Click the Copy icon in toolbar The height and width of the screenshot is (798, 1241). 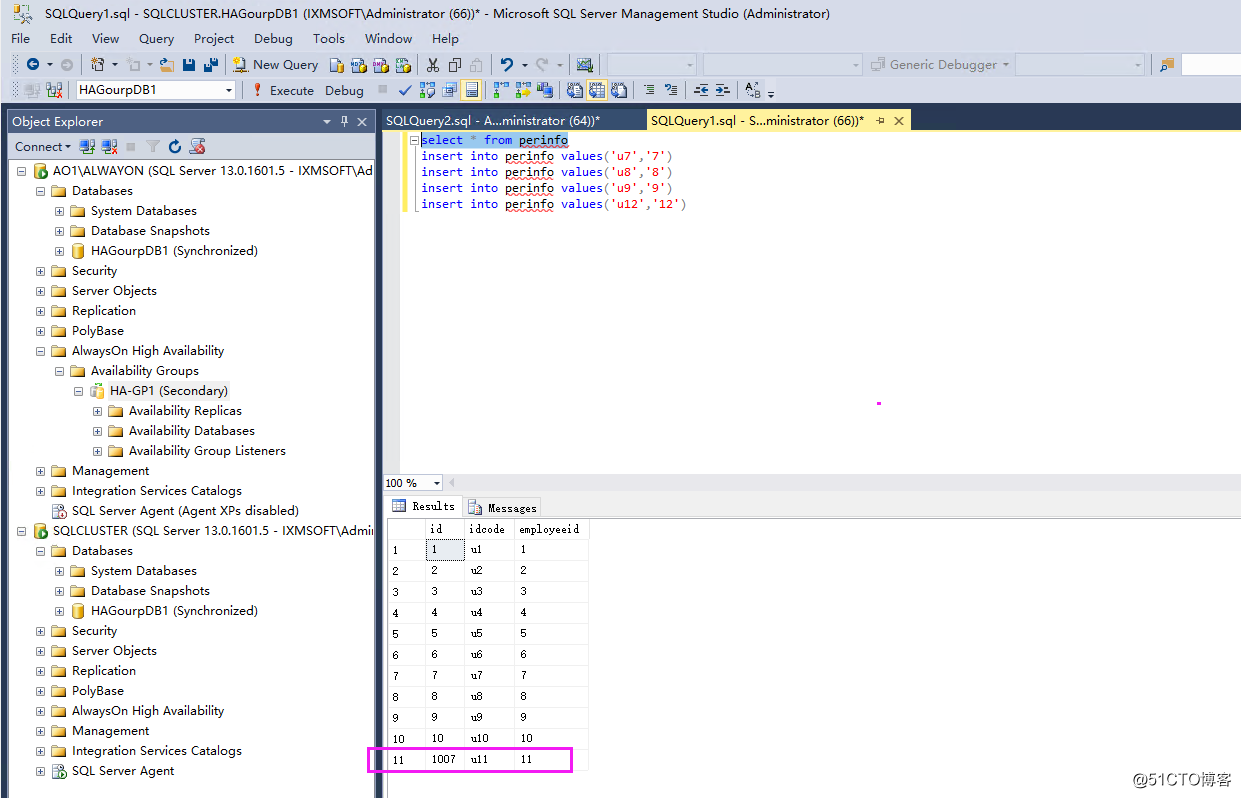[x=455, y=65]
